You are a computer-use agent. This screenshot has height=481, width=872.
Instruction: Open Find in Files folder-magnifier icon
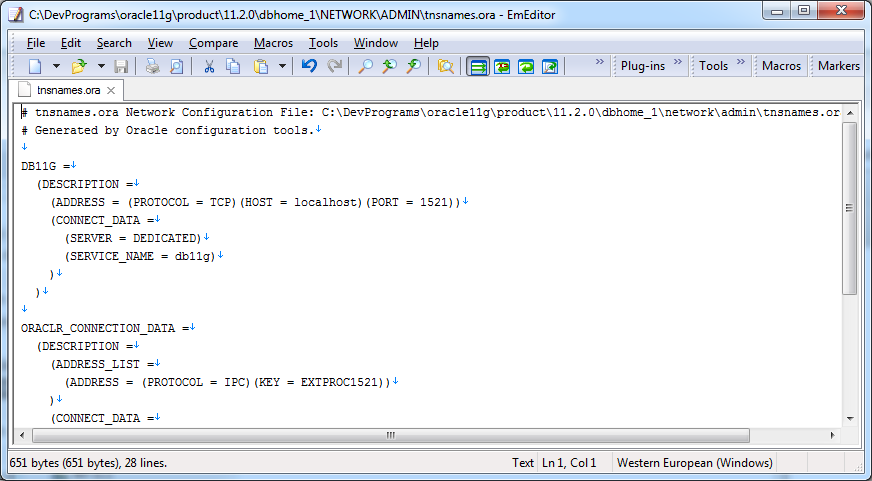[445, 66]
